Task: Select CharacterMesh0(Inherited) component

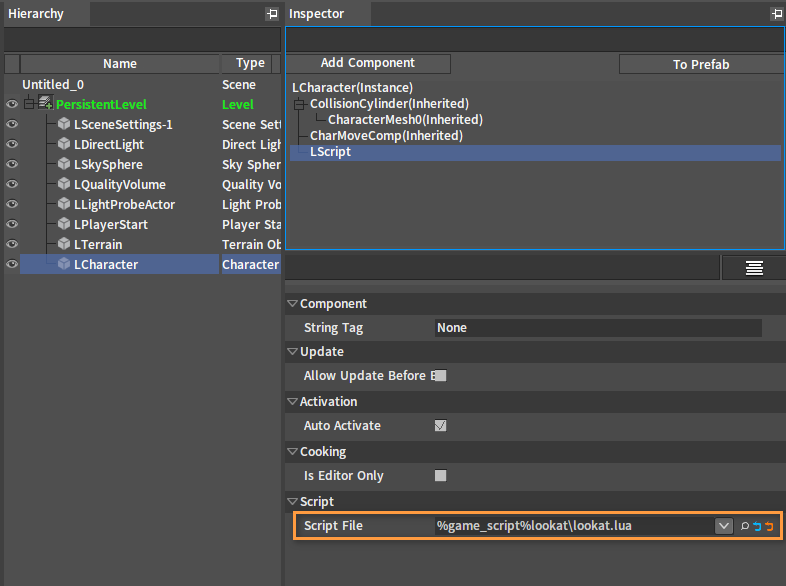Action: tap(405, 120)
